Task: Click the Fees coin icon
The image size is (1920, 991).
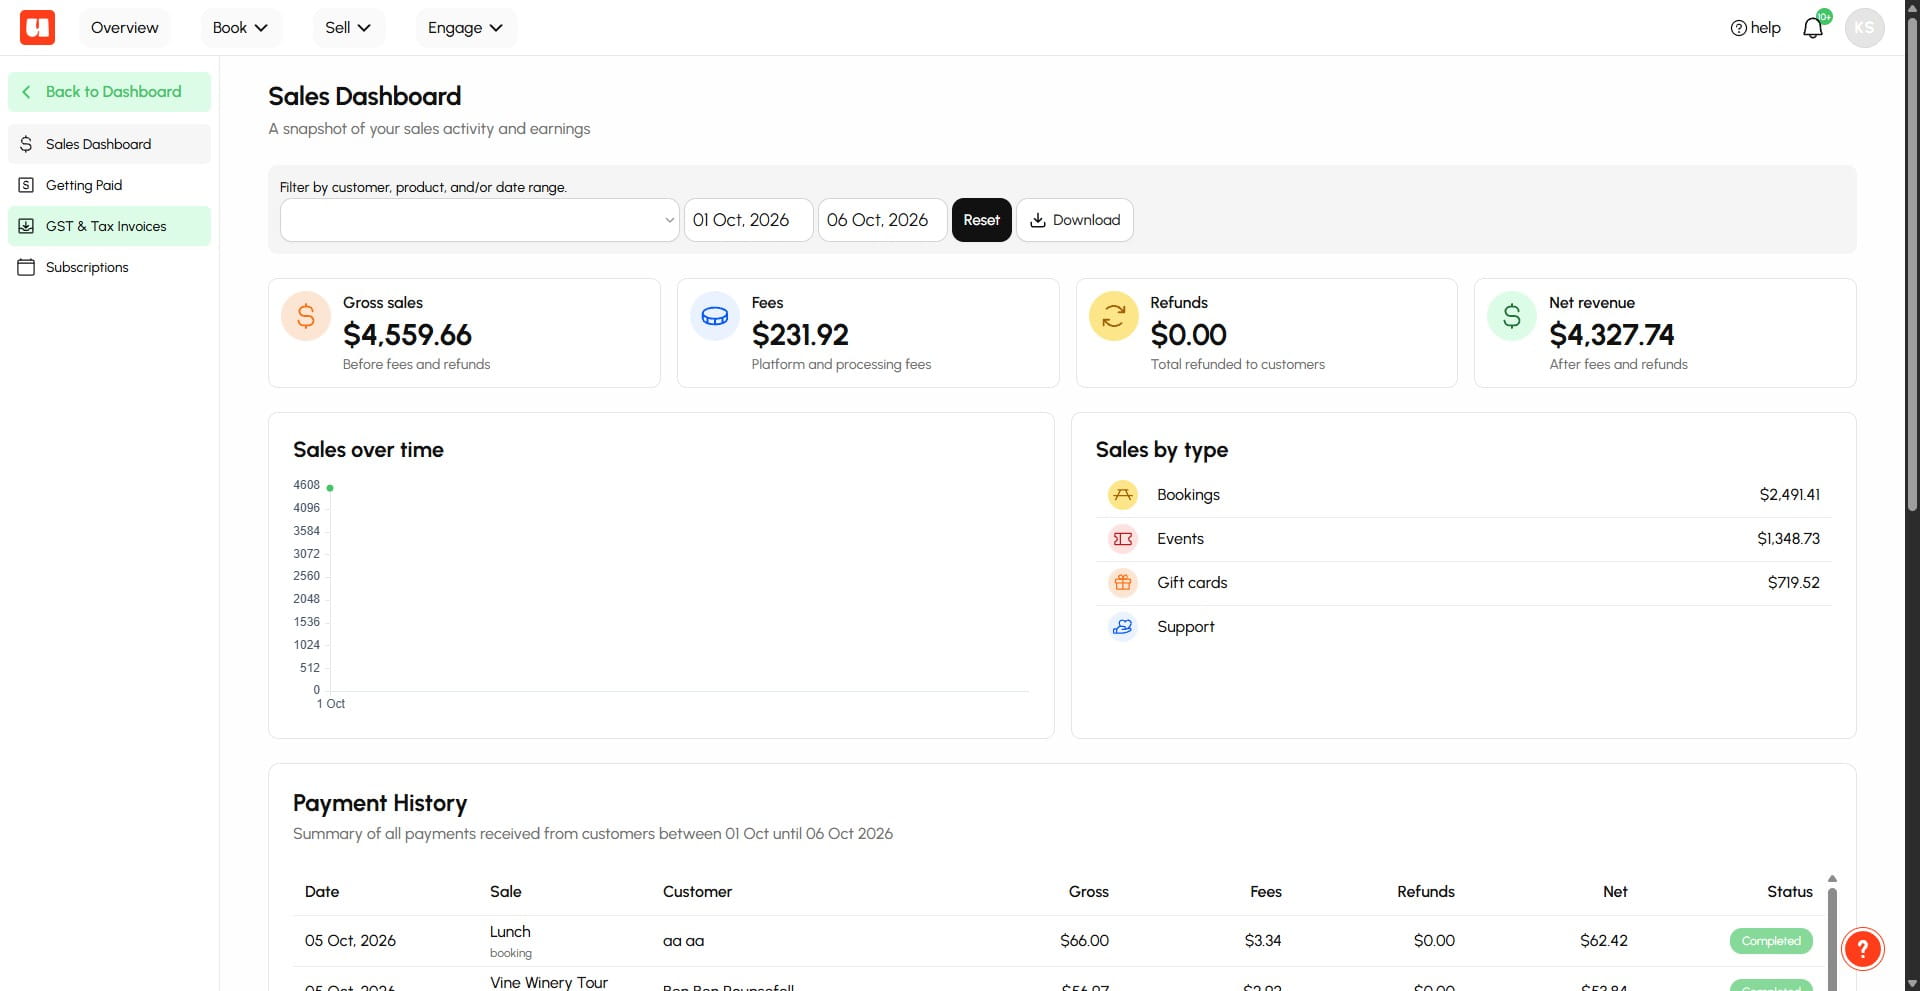Action: pyautogui.click(x=715, y=316)
